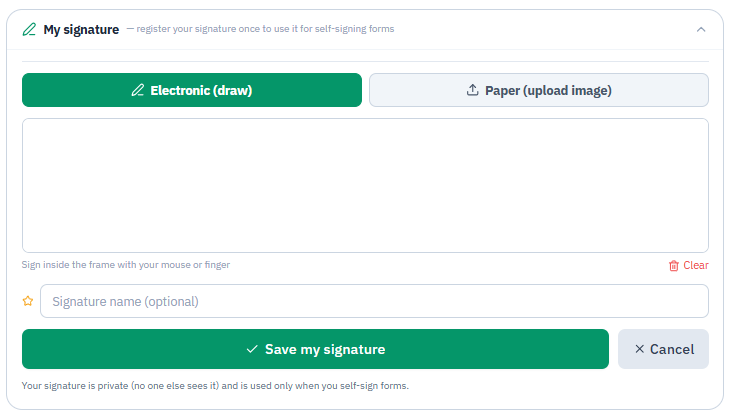Click the header subtitle about self-signing forms

(x=261, y=29)
